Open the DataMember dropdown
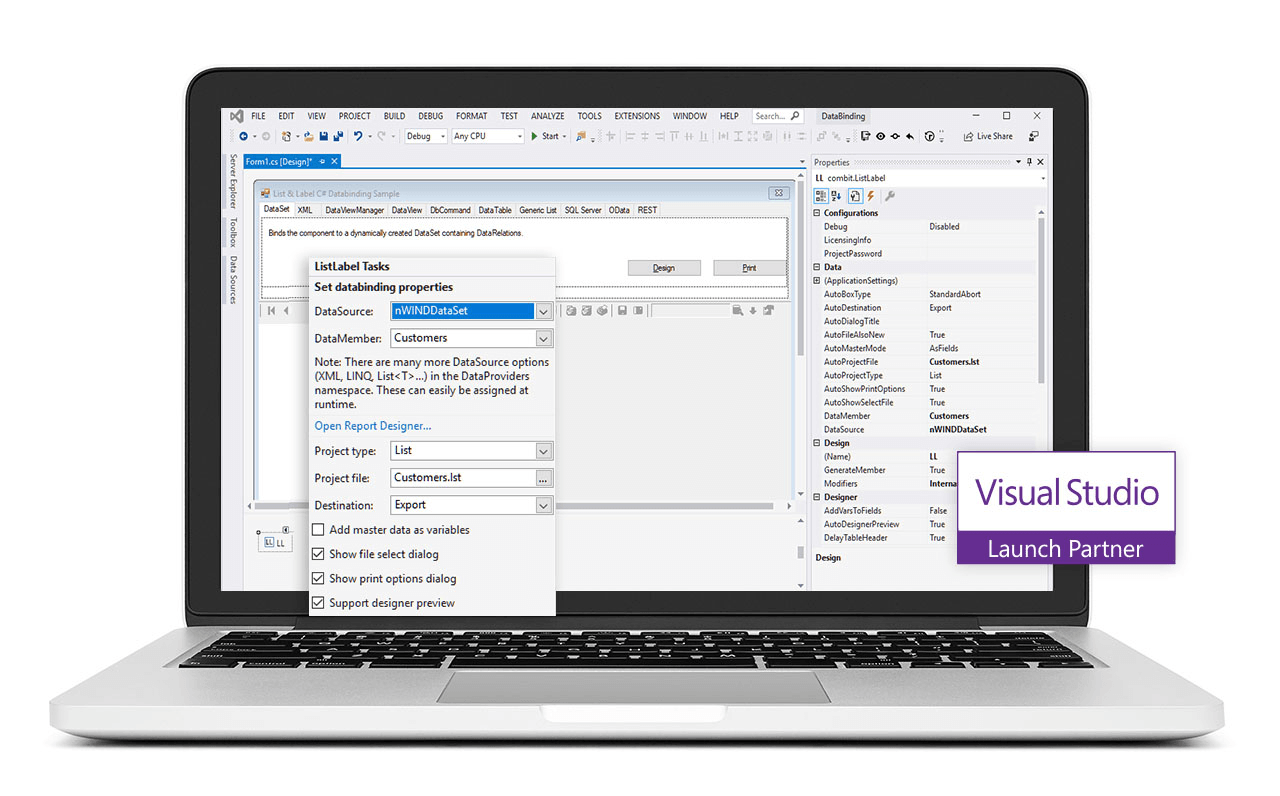Screen dimensions: 1280x796 (x=543, y=338)
